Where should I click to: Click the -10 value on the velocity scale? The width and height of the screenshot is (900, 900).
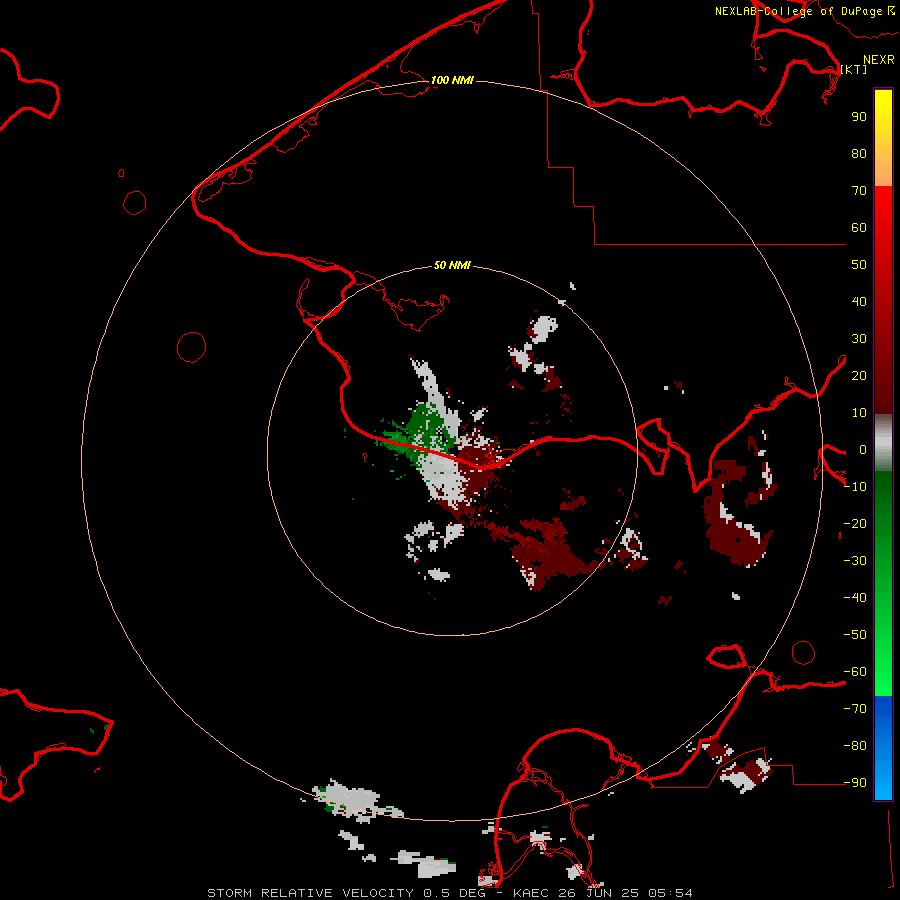tap(855, 487)
